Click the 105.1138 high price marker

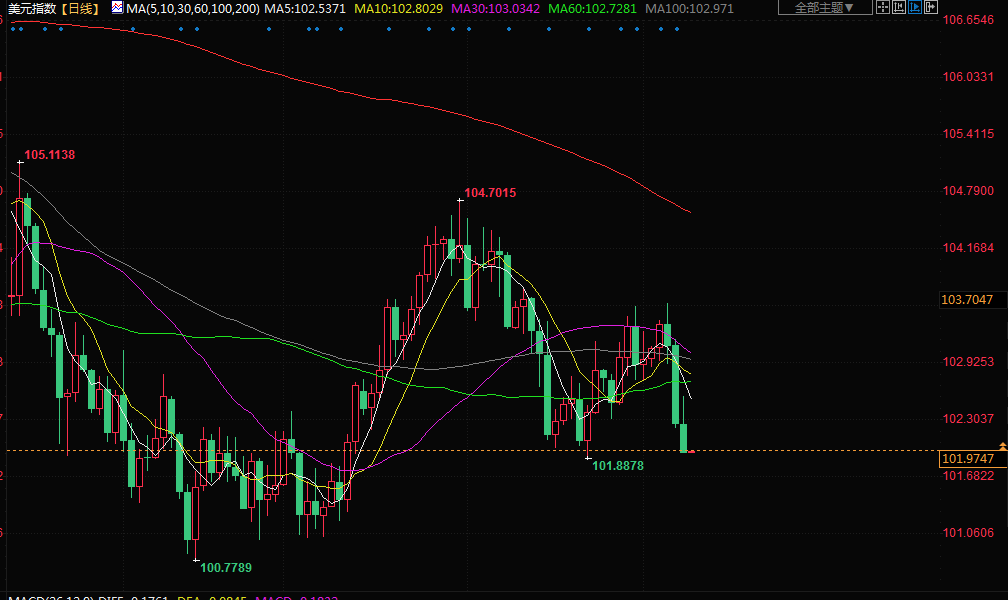tap(50, 155)
